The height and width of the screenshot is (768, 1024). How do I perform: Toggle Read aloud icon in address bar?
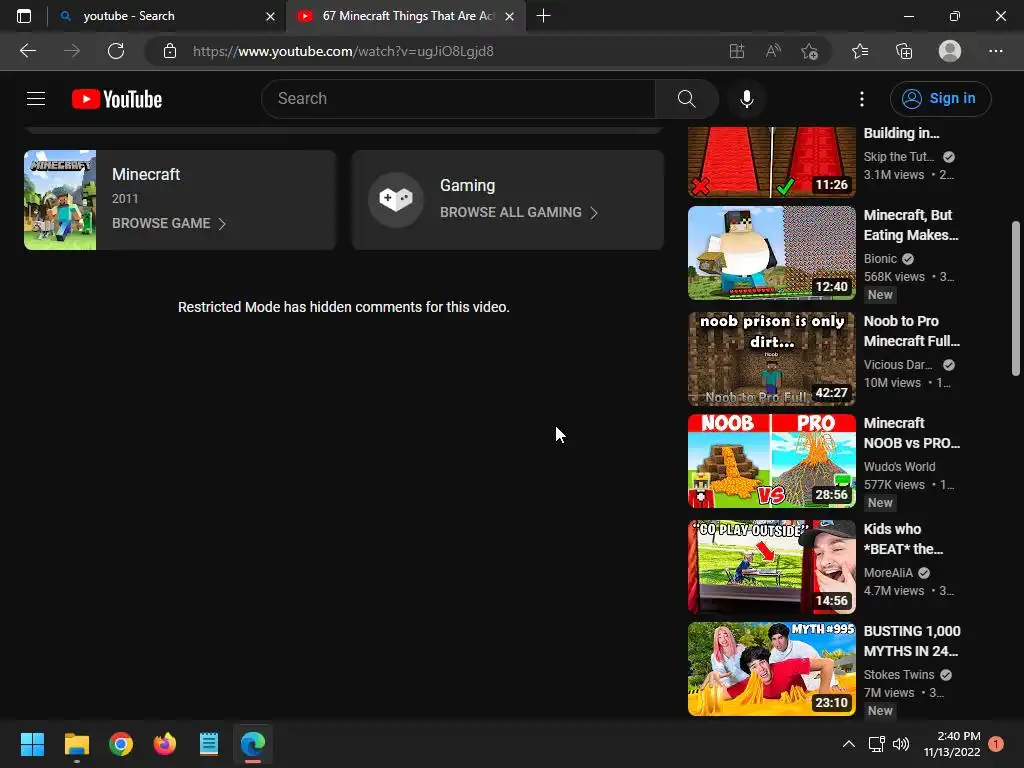point(773,51)
